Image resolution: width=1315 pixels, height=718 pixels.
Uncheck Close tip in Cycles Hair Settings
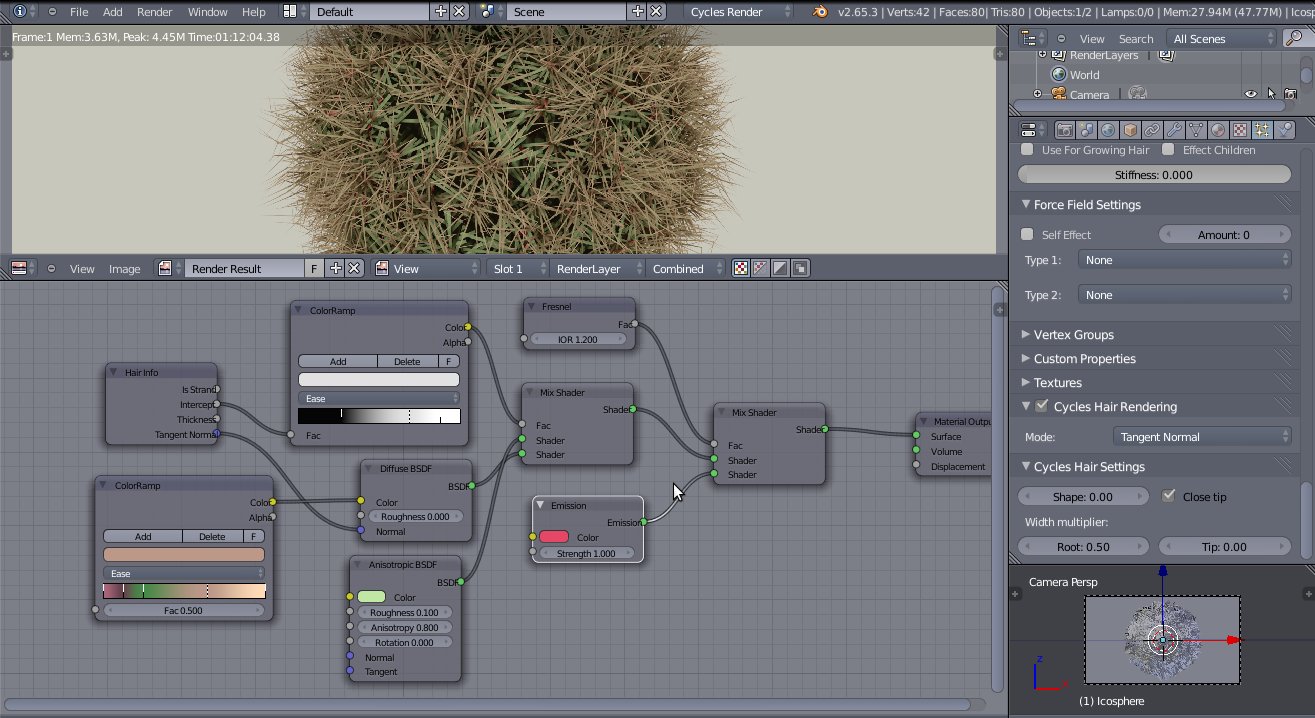pos(1169,496)
